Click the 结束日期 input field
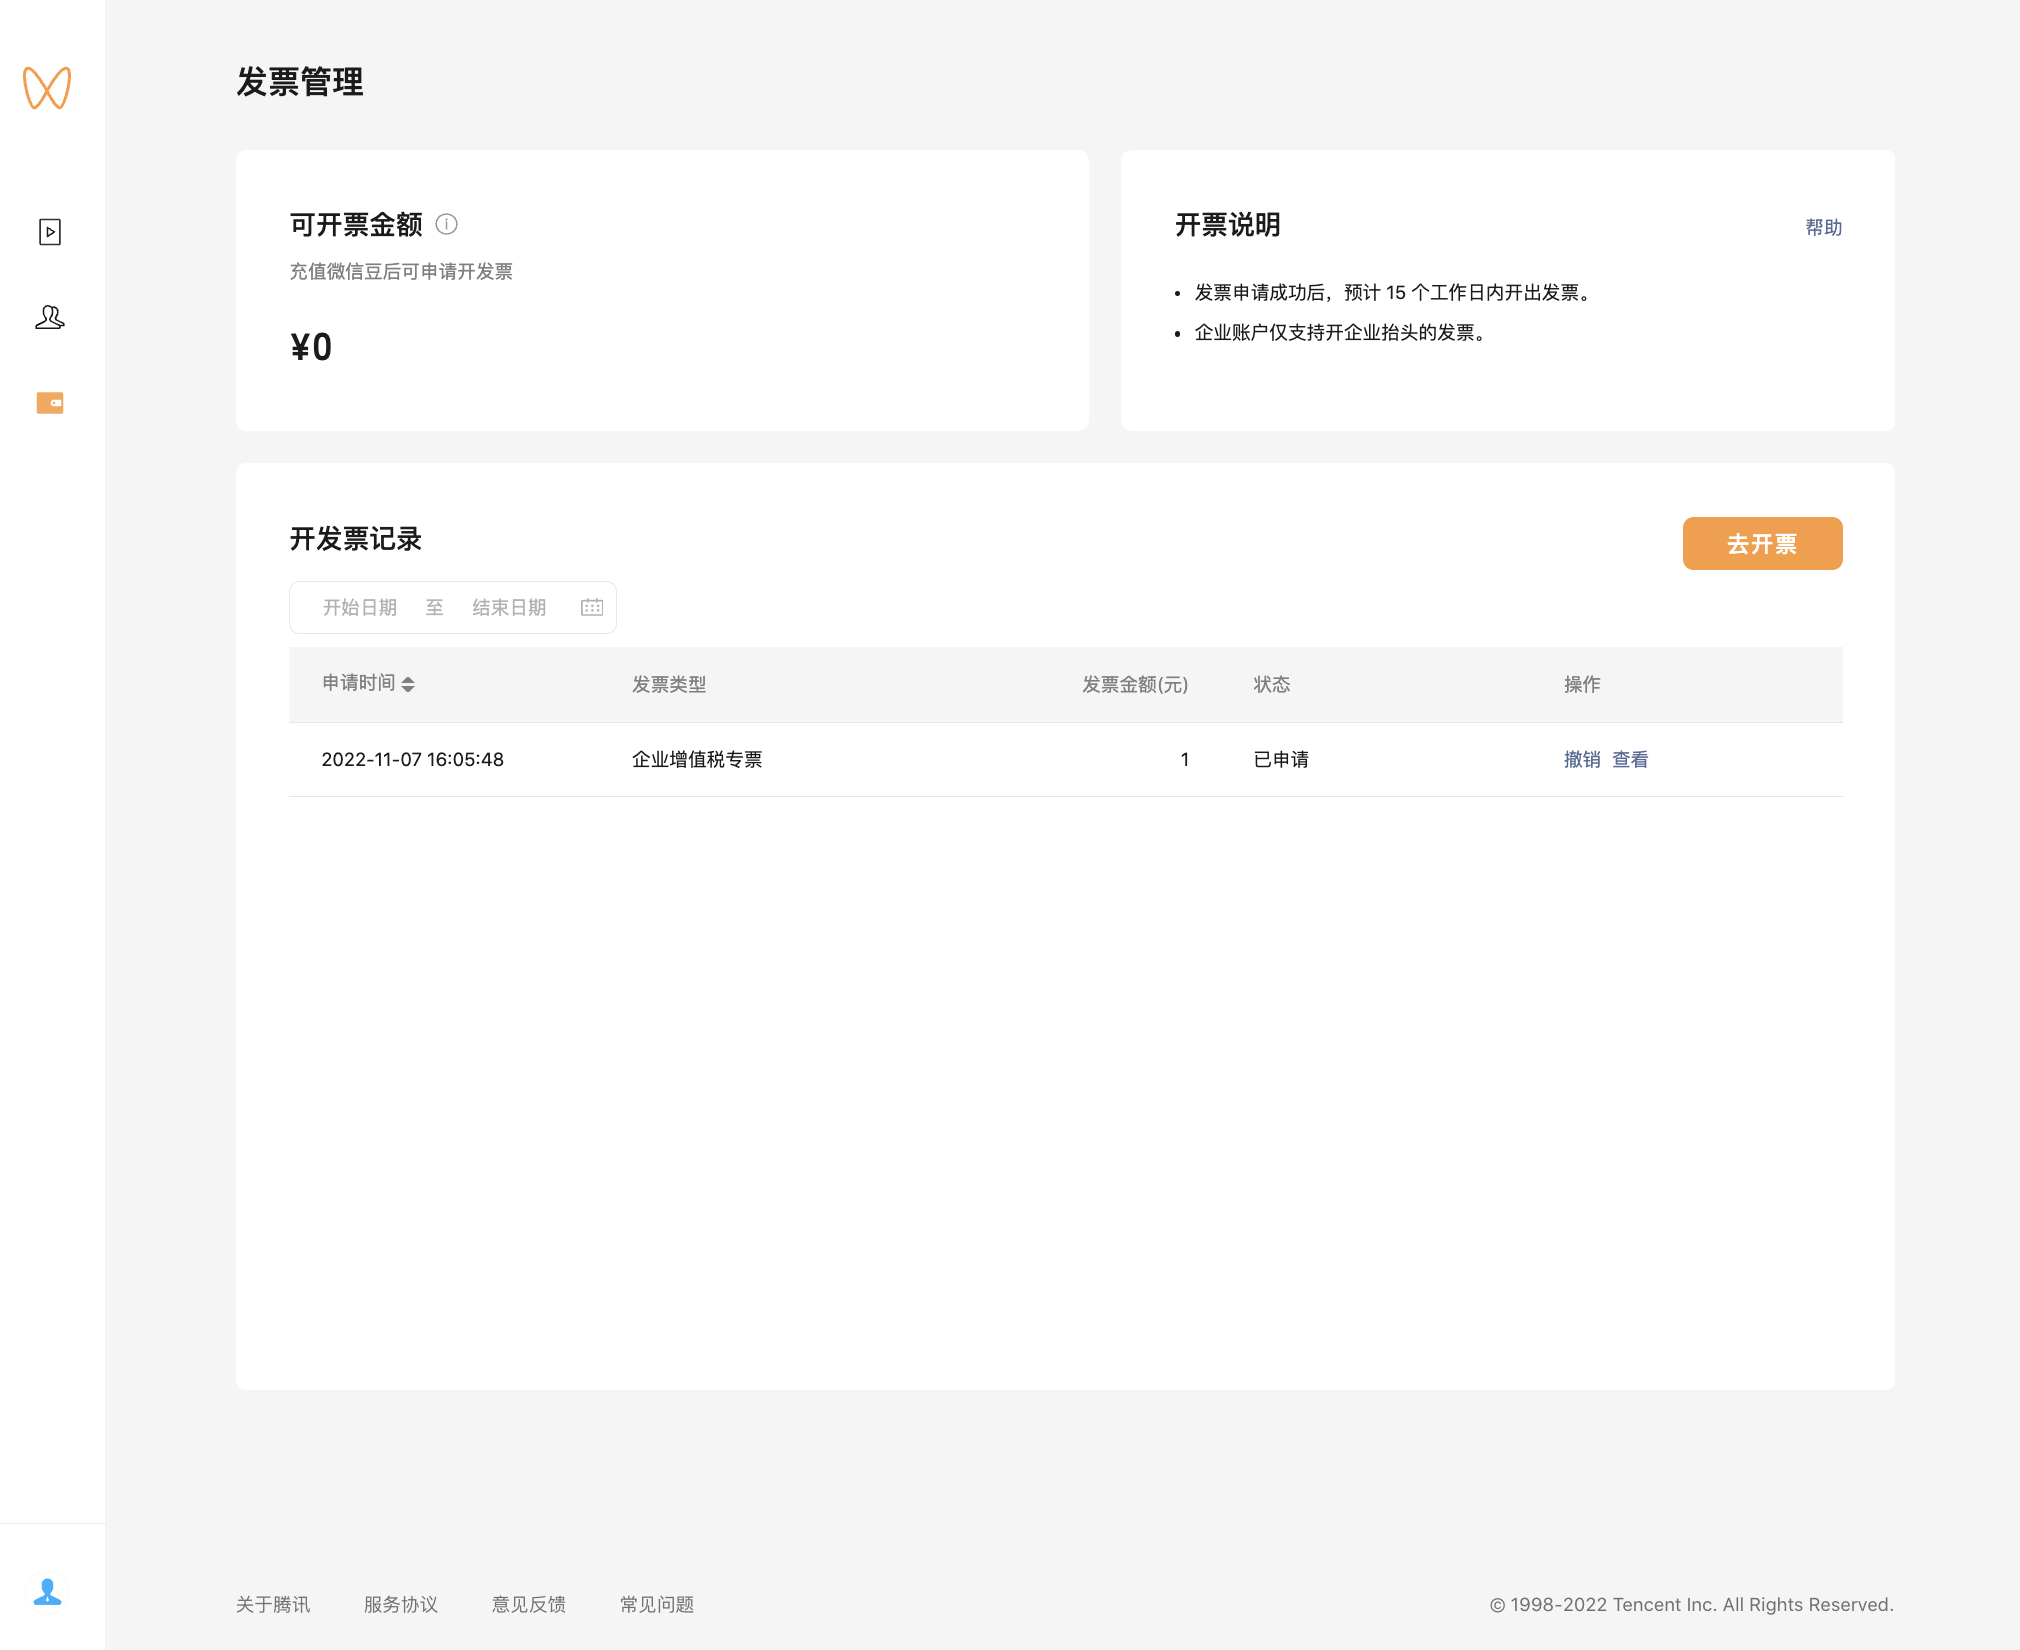 pos(509,607)
